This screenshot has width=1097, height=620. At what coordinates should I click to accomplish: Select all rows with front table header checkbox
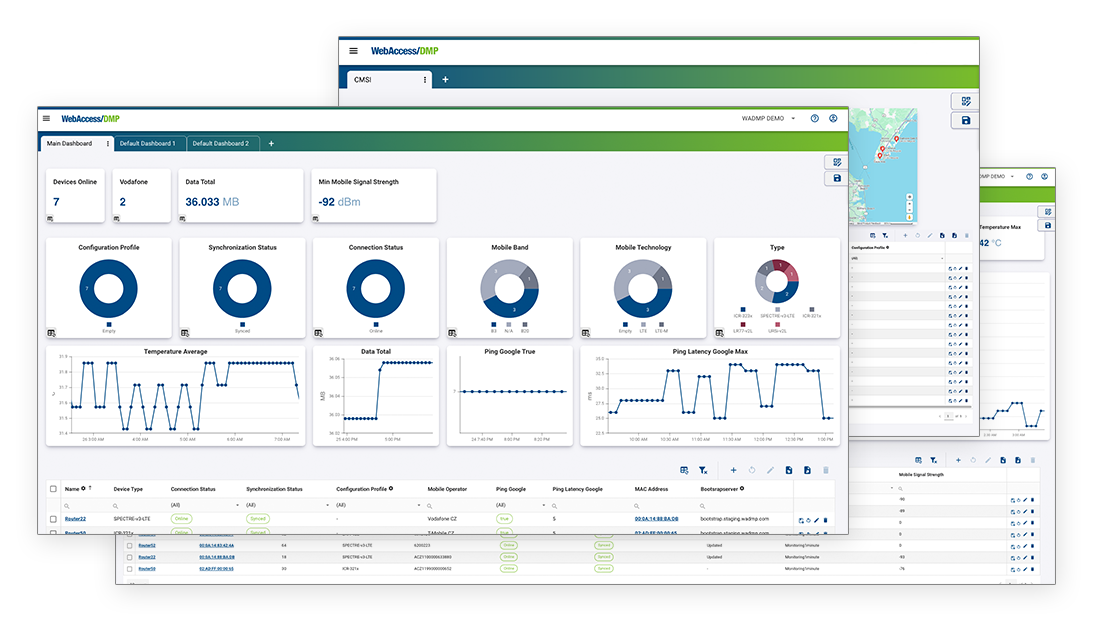(x=53, y=488)
